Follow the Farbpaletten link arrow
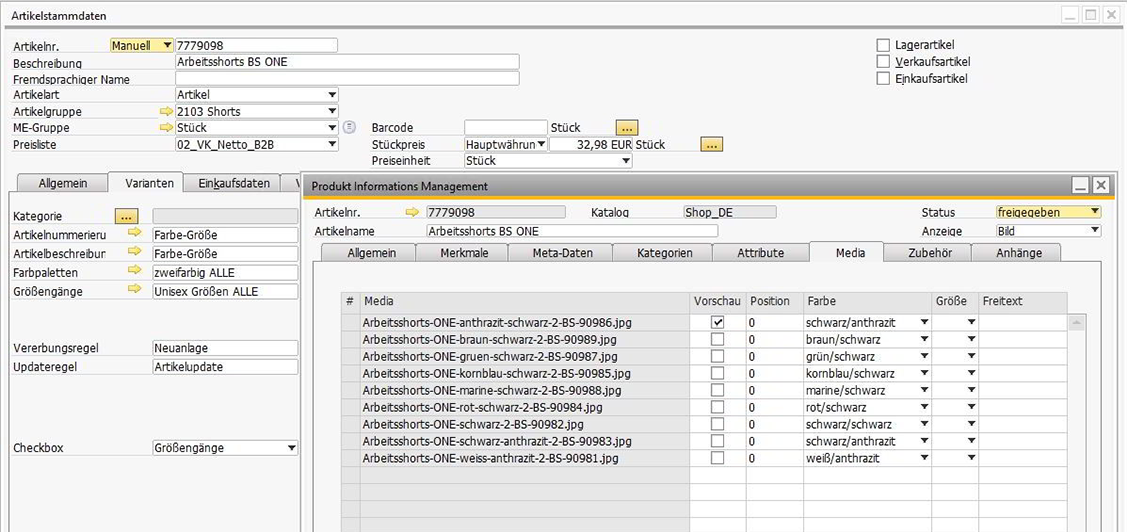 [135, 270]
